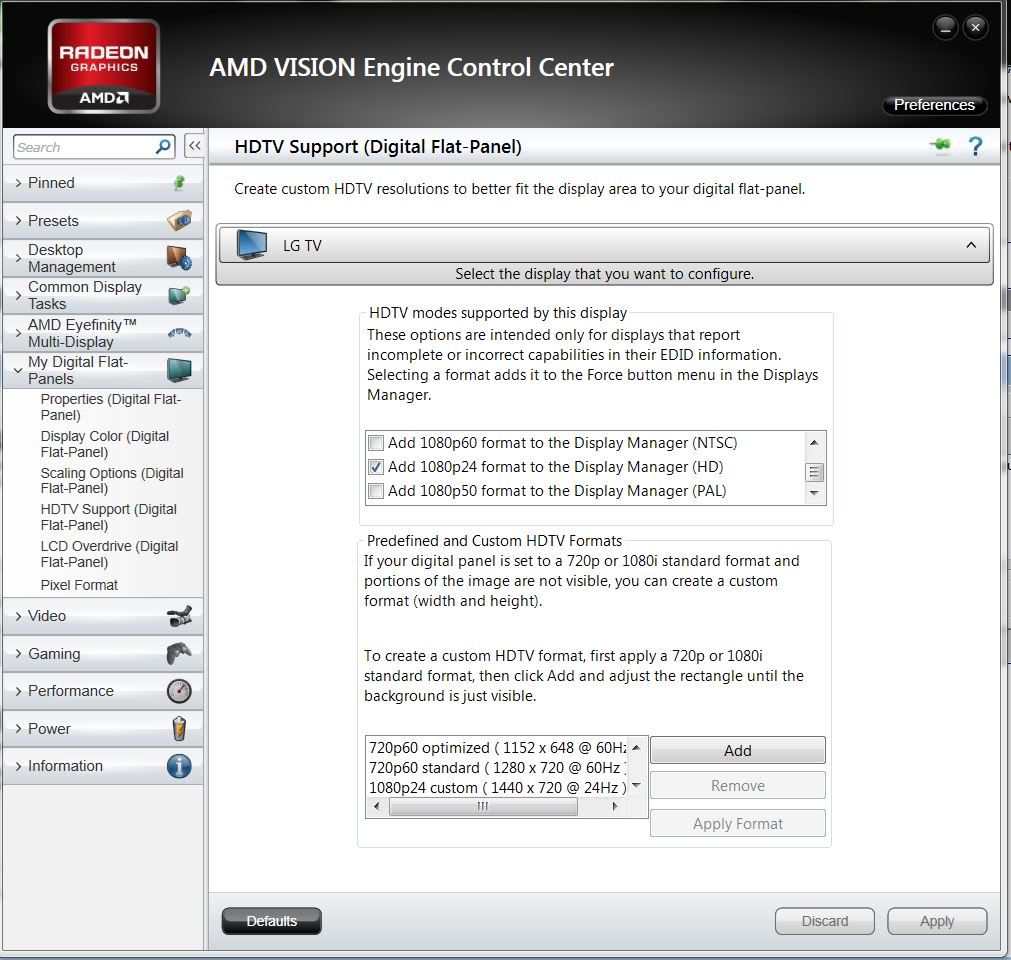
Task: Minimize the Control Center window
Action: [945, 28]
